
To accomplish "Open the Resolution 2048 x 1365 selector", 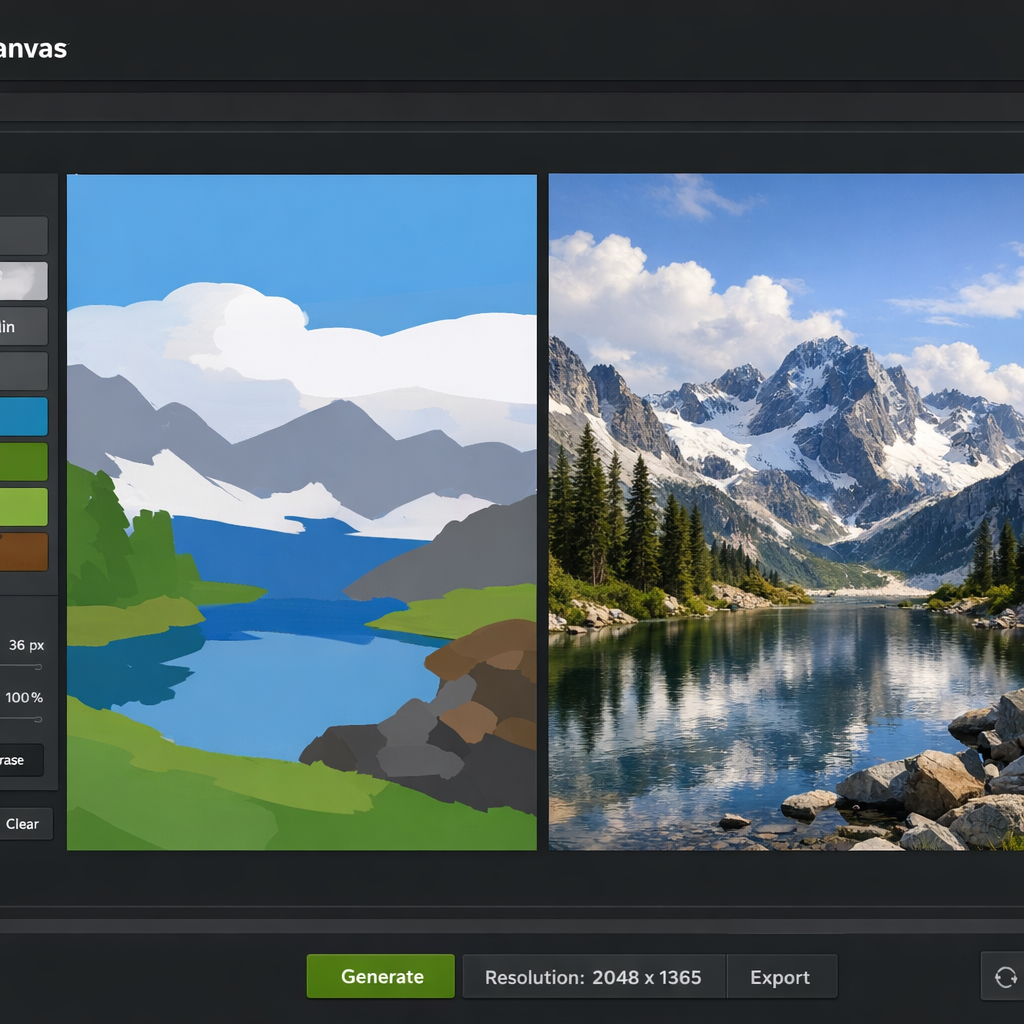I will point(594,977).
